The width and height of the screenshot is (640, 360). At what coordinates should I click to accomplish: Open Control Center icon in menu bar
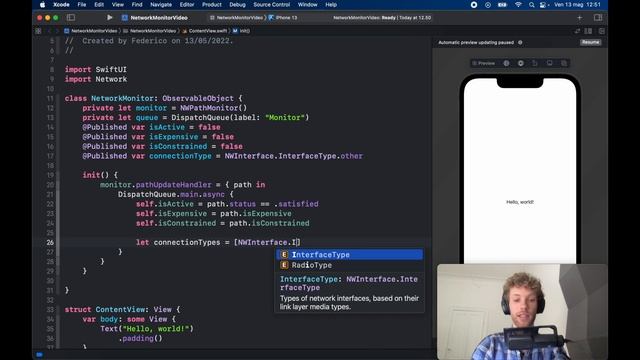tap(543, 5)
